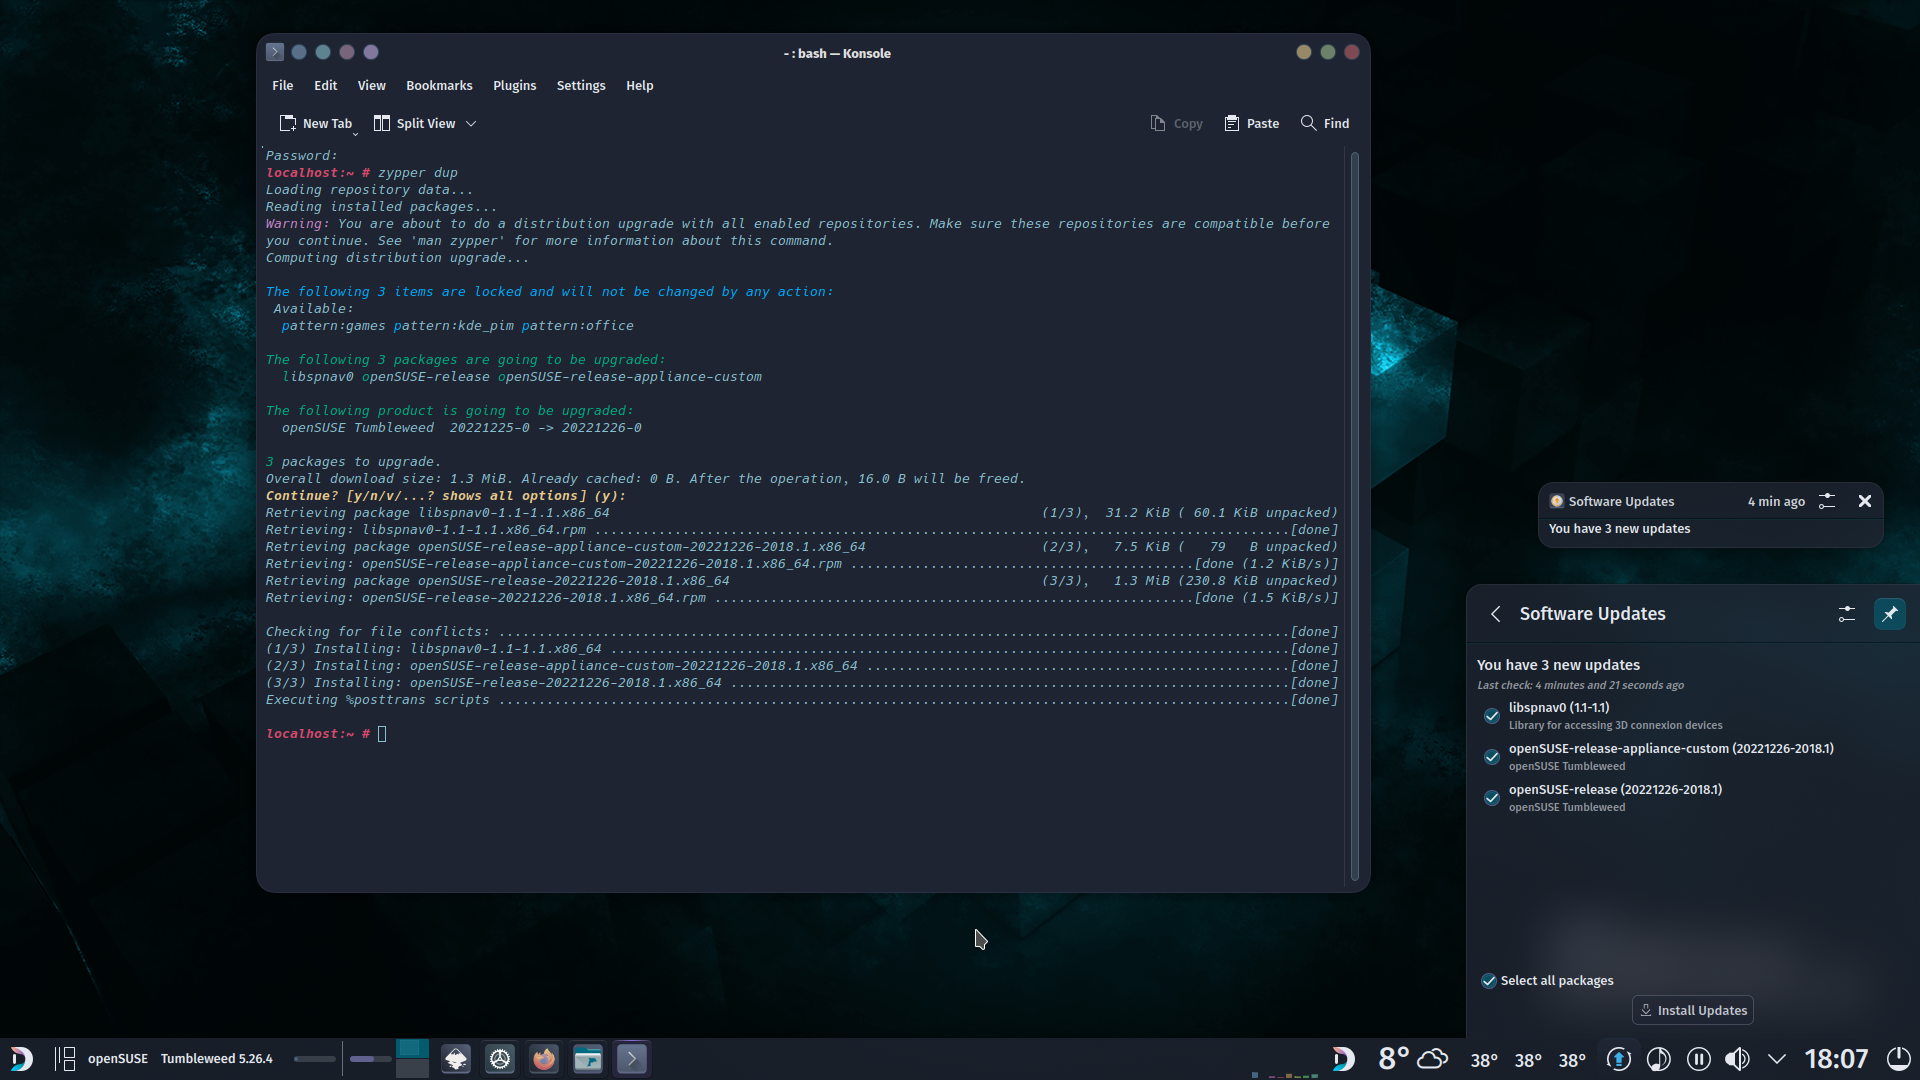The width and height of the screenshot is (1920, 1080).
Task: Click 'zypper dup' command line in terminal
Action: (x=417, y=173)
